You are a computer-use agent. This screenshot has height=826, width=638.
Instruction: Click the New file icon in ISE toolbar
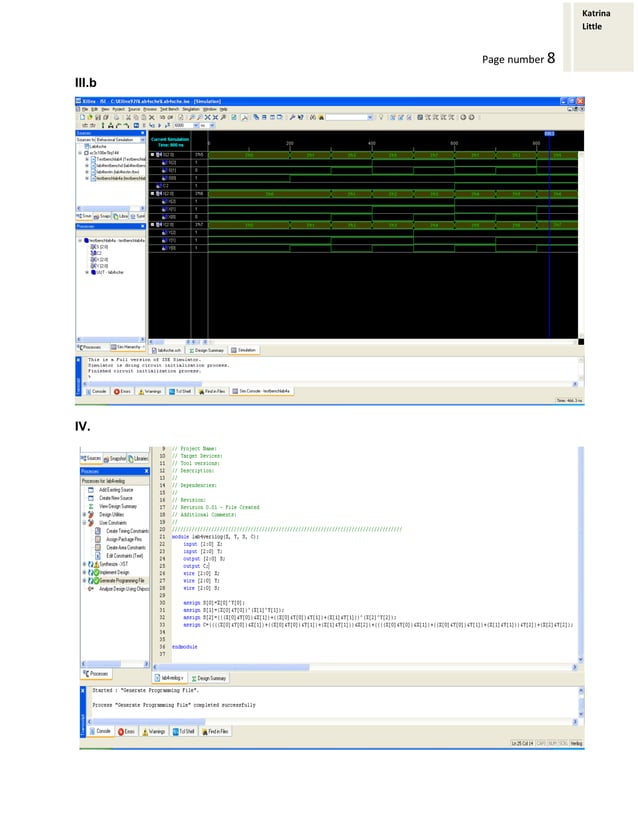coord(82,117)
